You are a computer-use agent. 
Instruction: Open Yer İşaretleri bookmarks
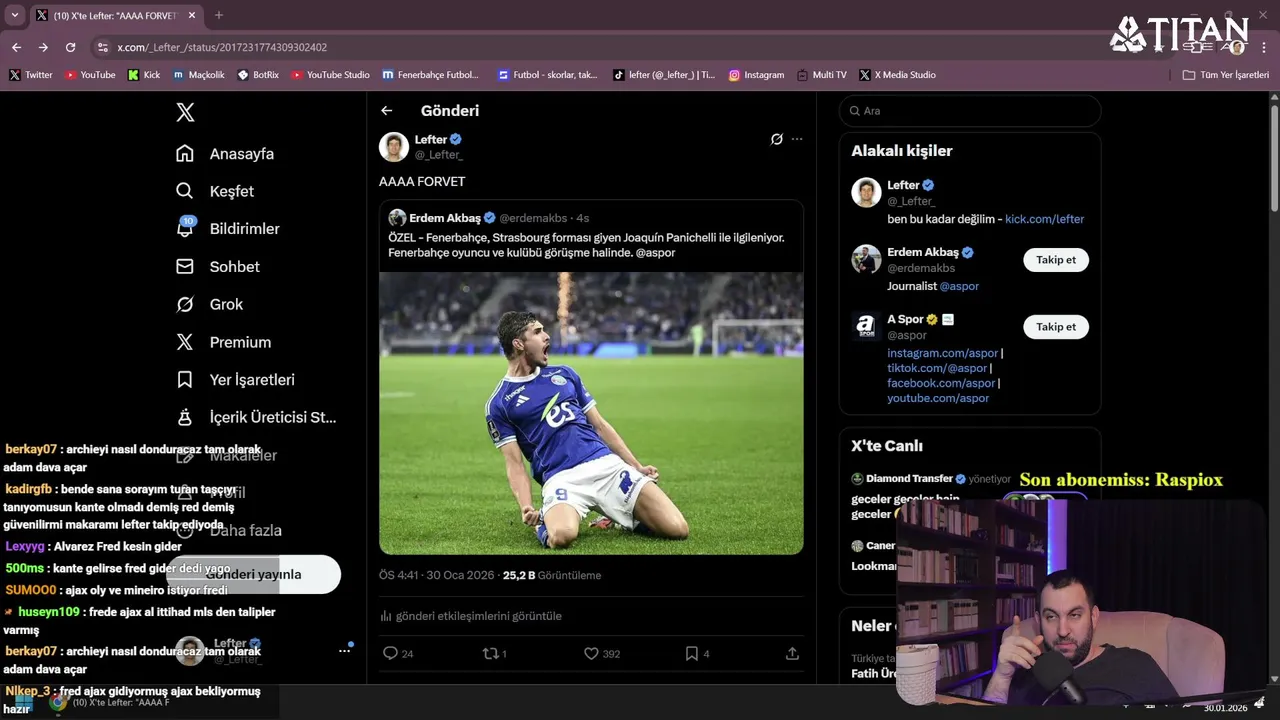pyautogui.click(x=235, y=380)
